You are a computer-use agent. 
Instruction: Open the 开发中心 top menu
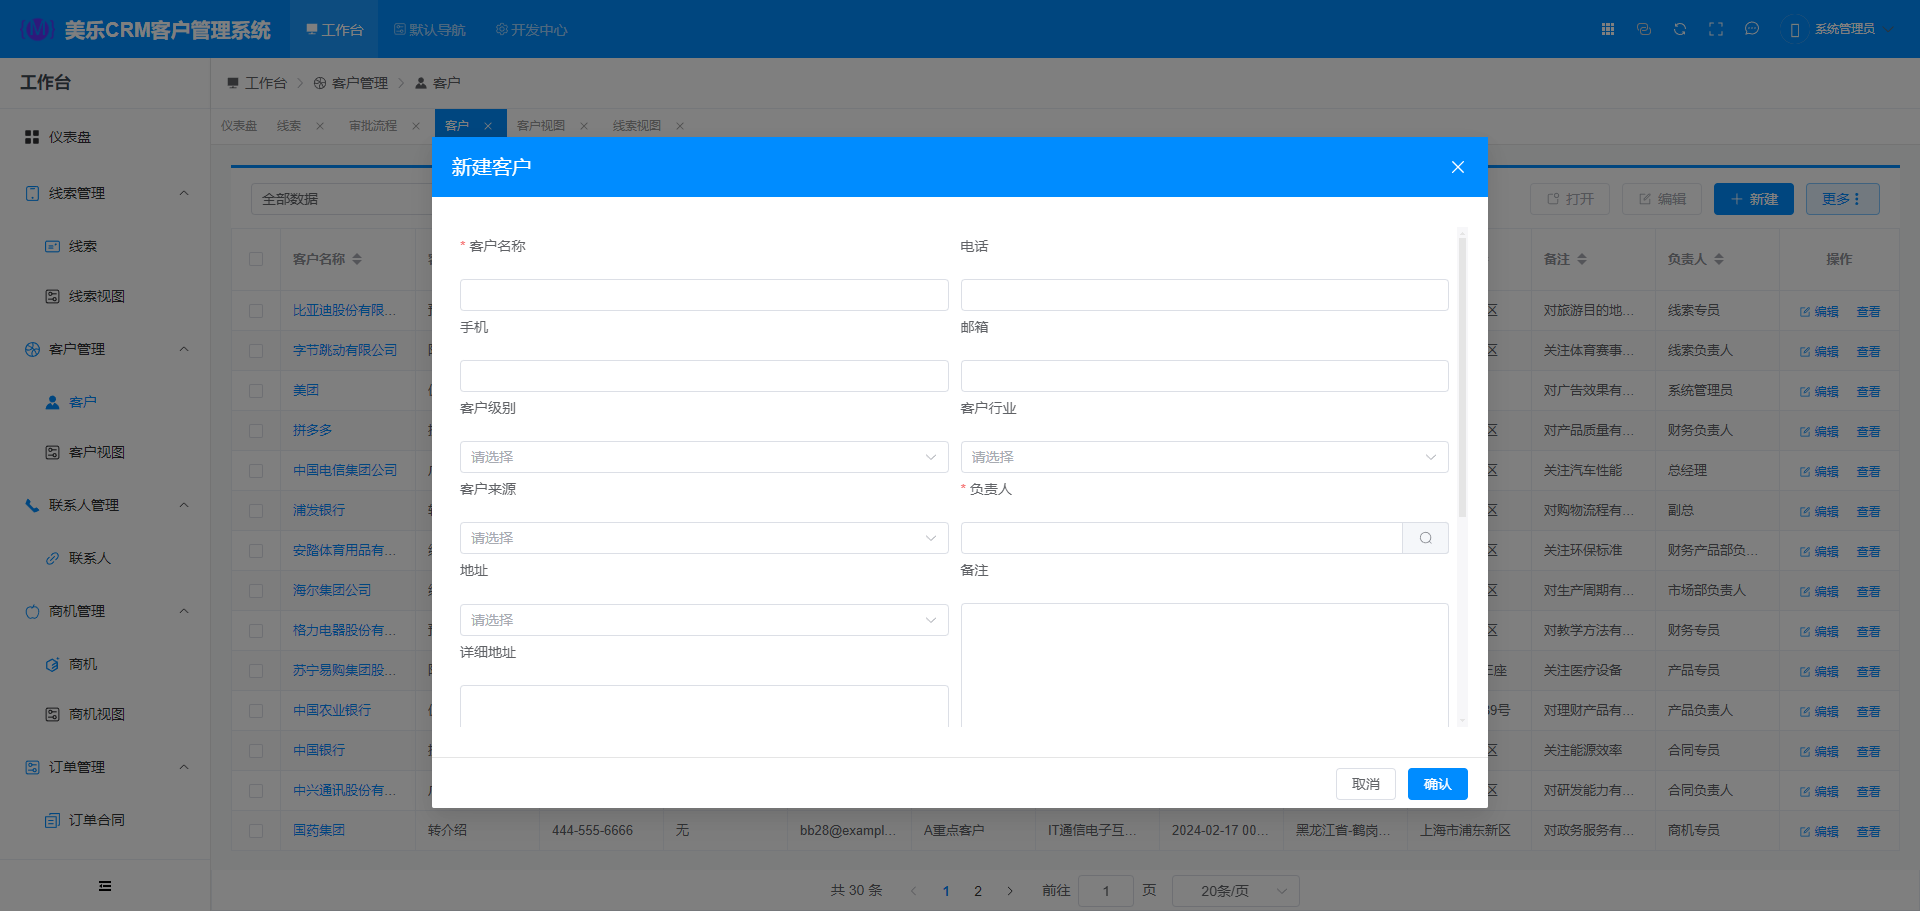531,30
